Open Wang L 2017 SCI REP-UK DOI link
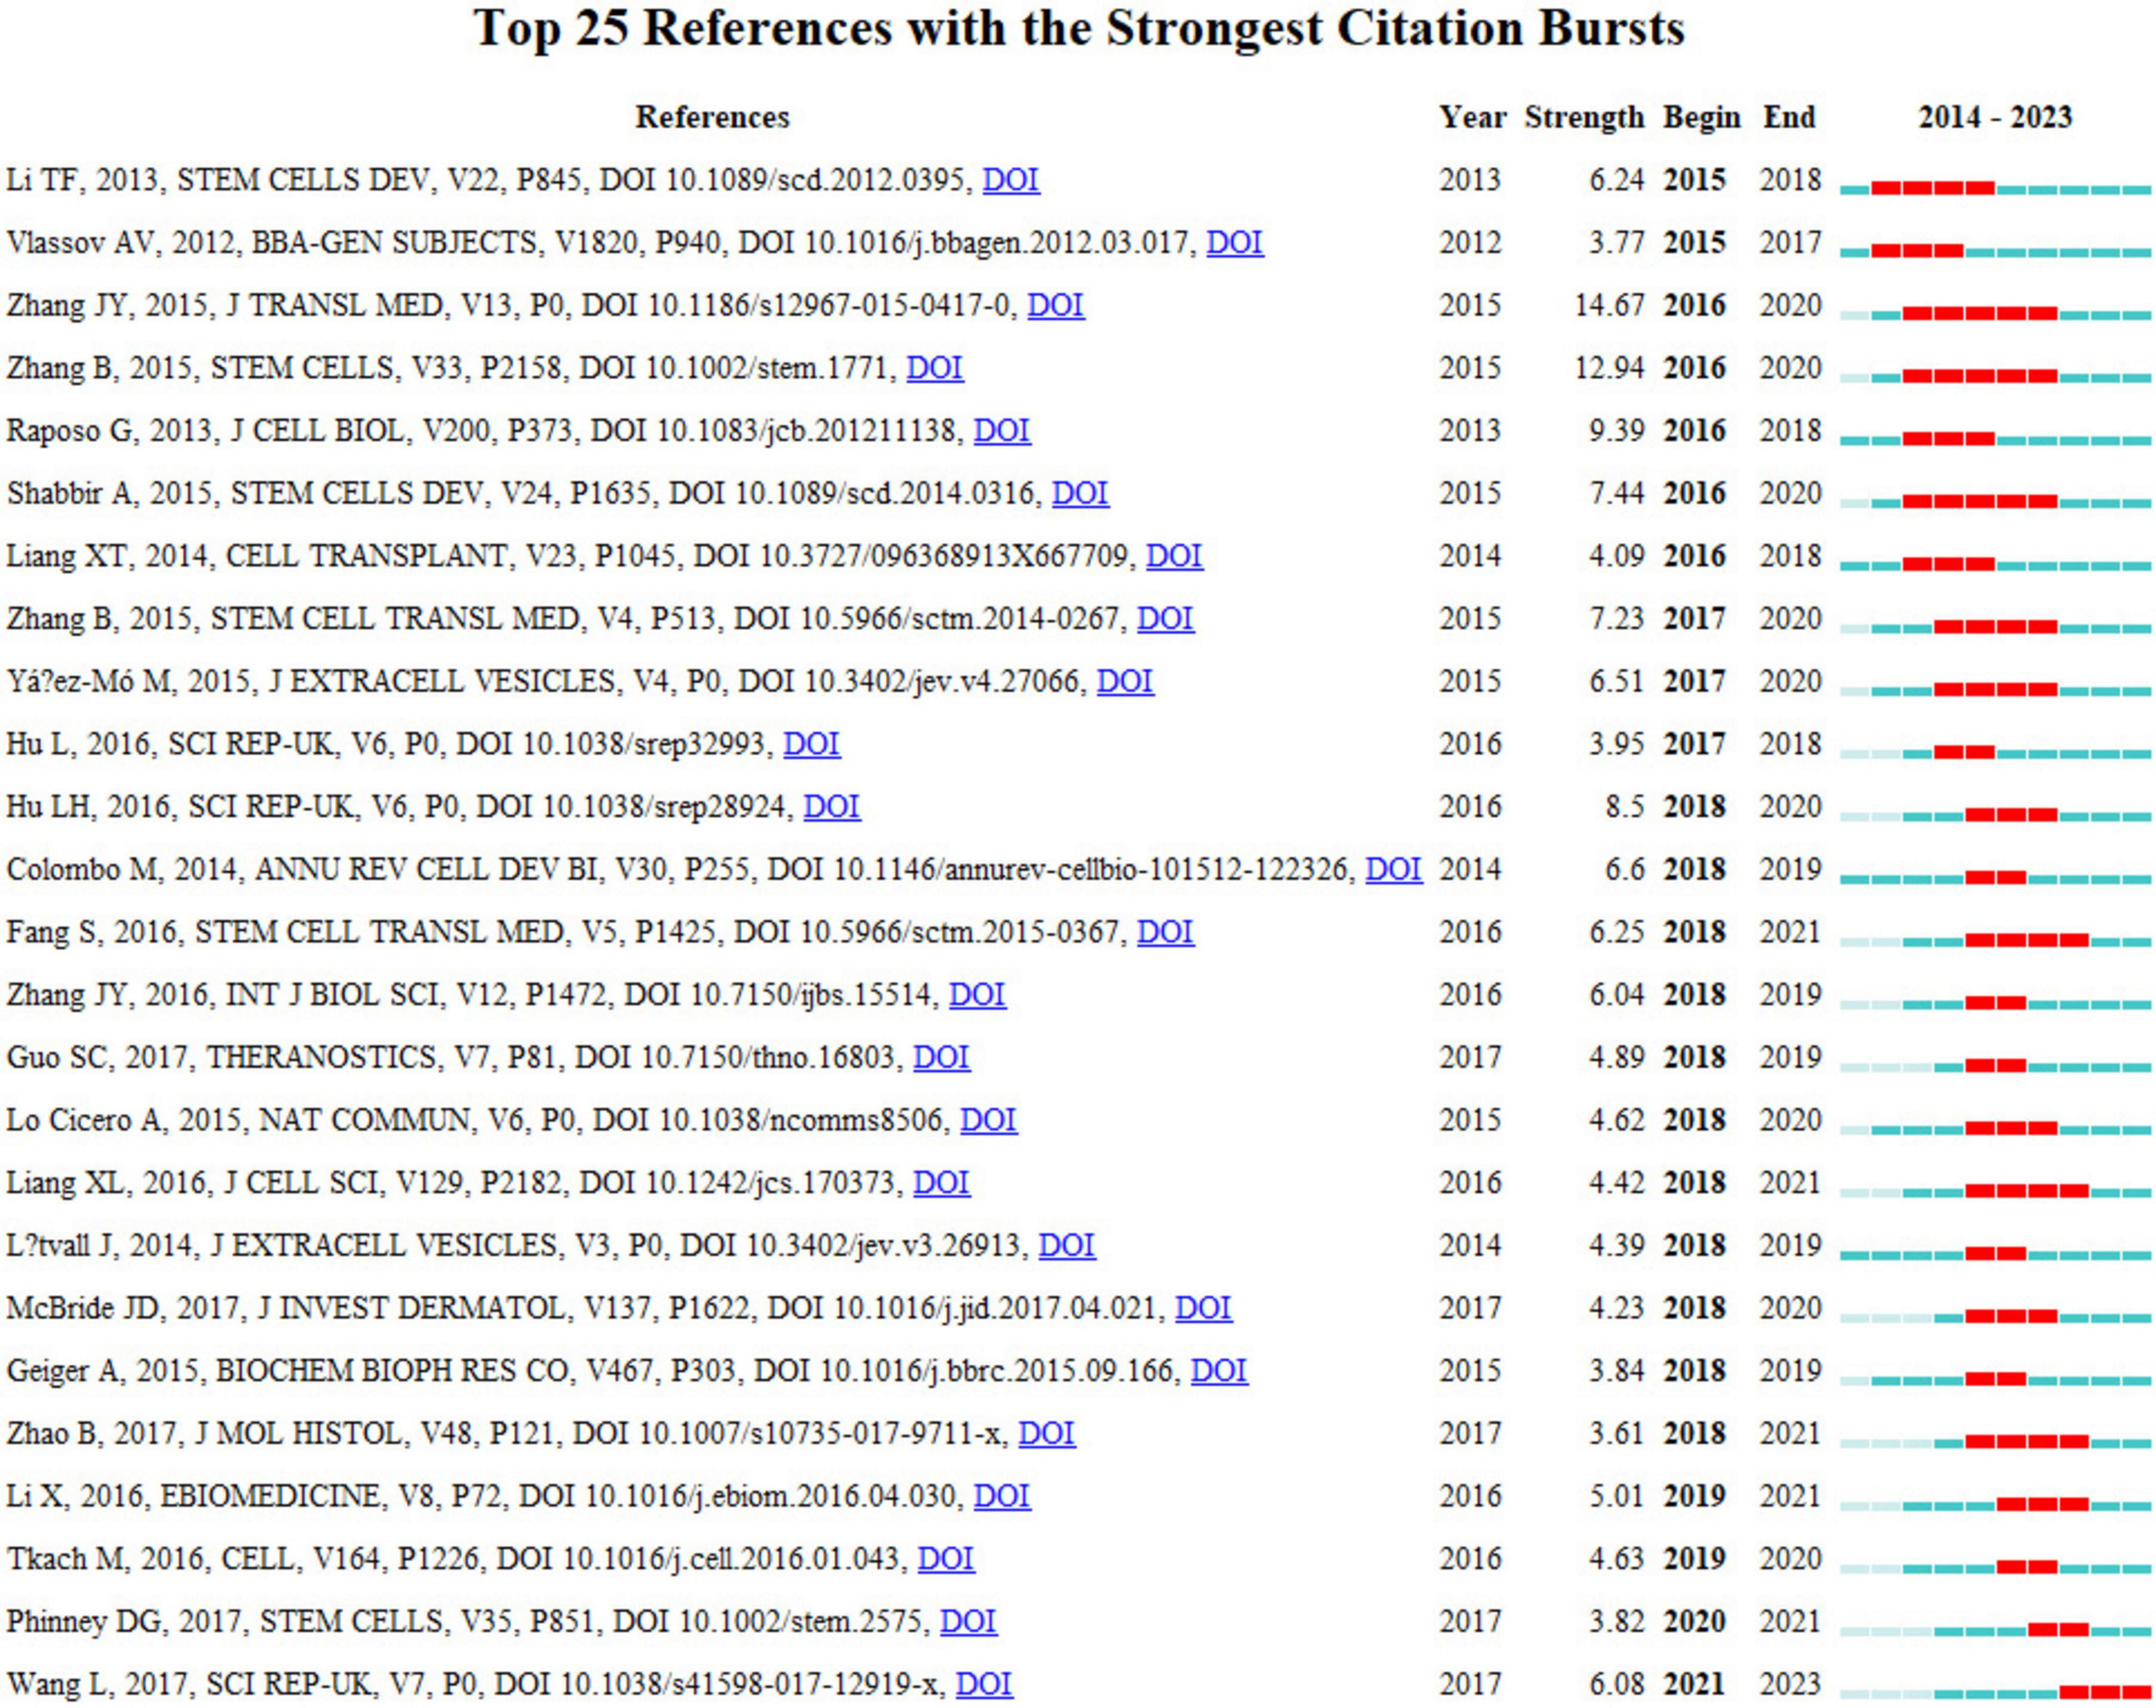This screenshot has width=2156, height=1708. point(984,1684)
